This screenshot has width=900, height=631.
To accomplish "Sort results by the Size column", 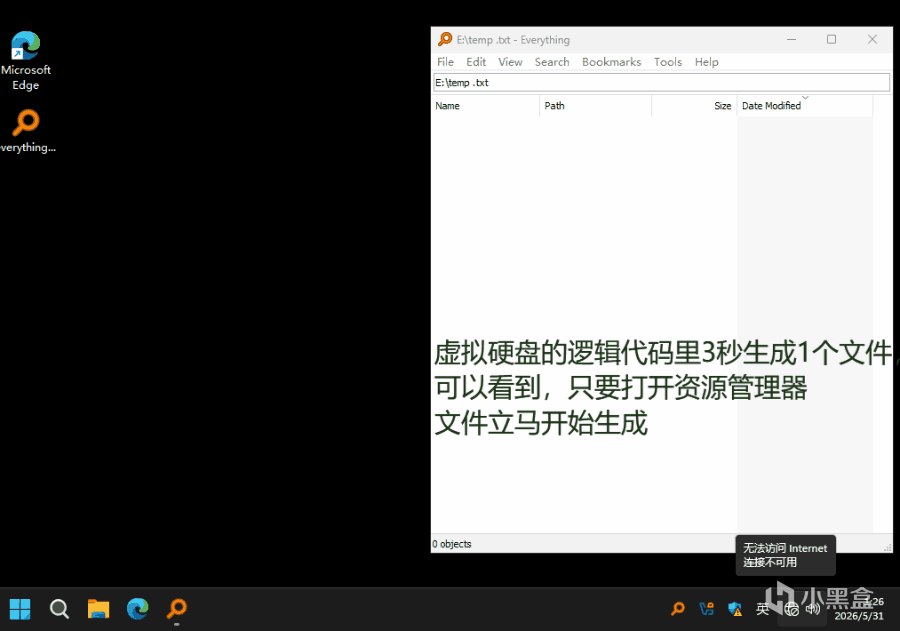I will [694, 106].
